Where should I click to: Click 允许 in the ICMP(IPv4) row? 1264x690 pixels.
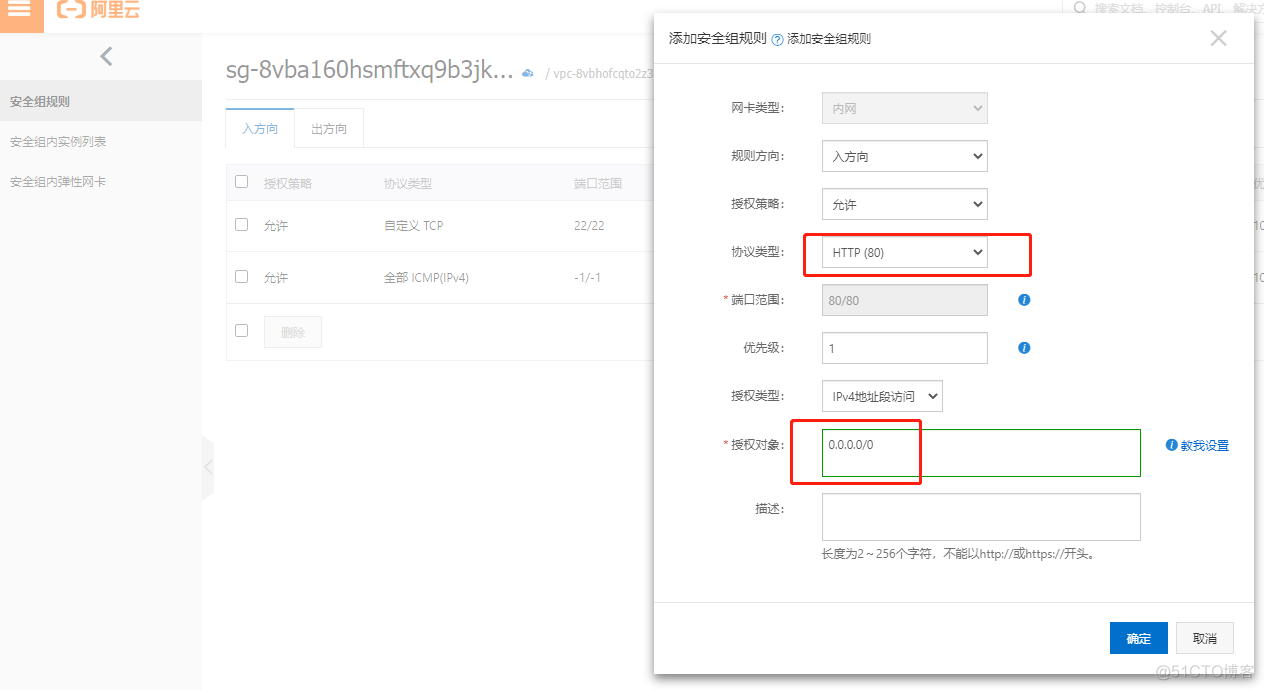(x=276, y=278)
